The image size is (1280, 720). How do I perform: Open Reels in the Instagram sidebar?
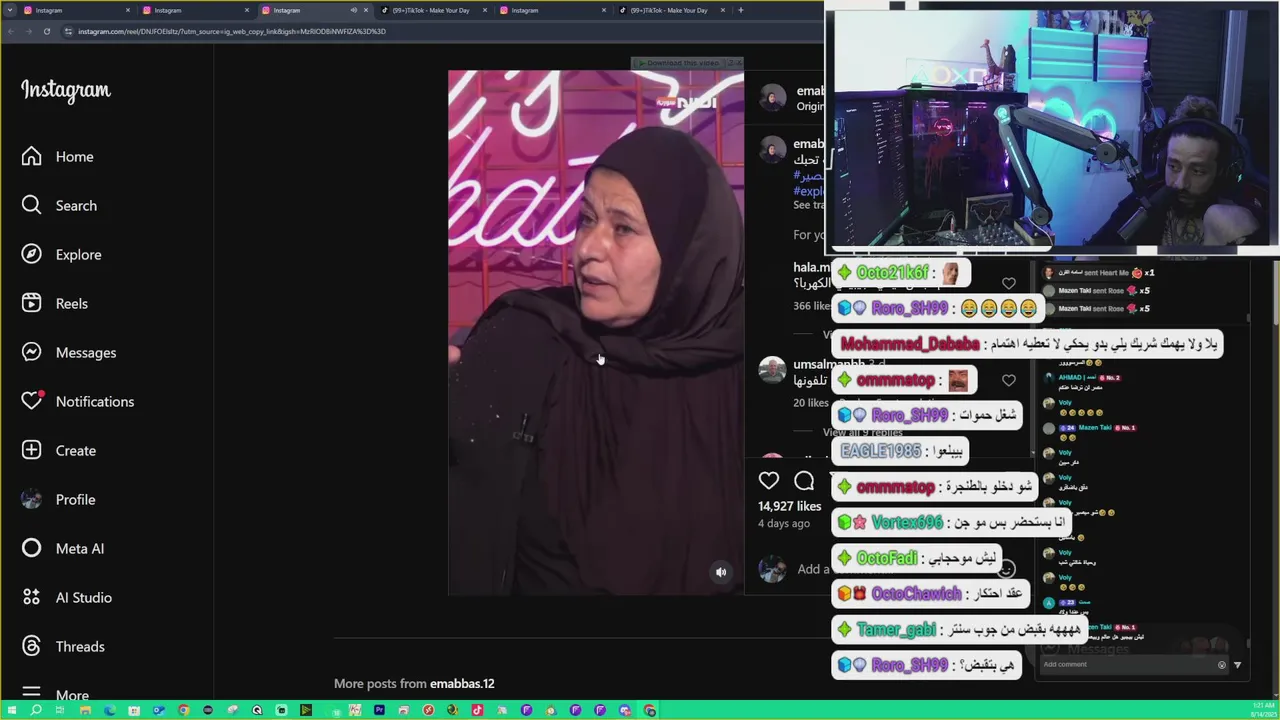tap(55, 304)
